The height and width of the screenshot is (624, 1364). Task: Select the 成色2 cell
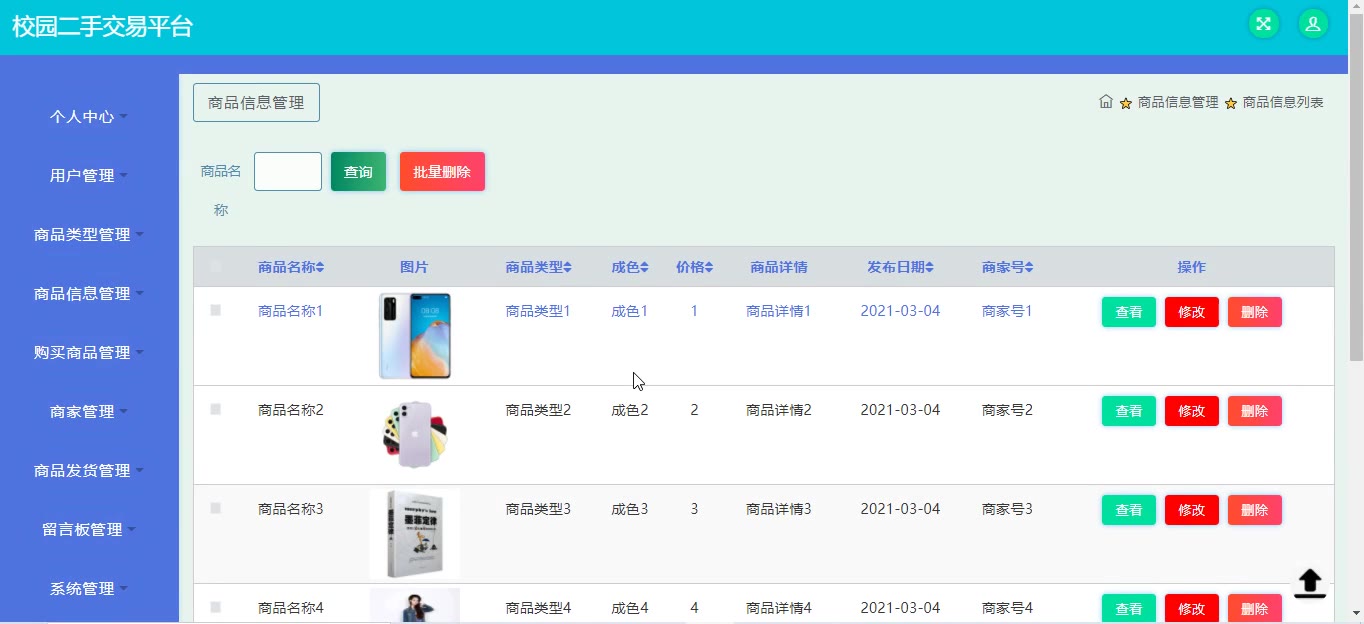pyautogui.click(x=630, y=410)
